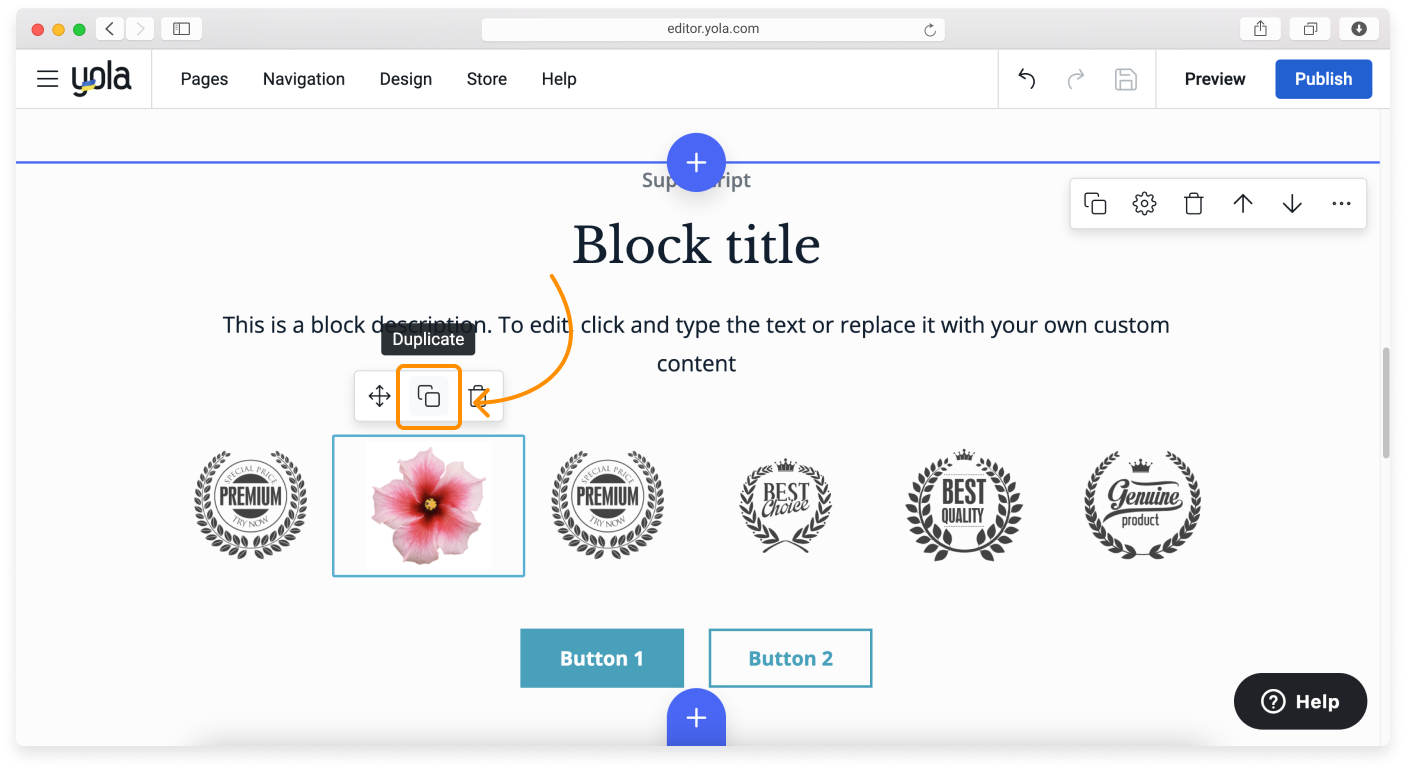Publish the website
1406x770 pixels.
pyautogui.click(x=1323, y=78)
